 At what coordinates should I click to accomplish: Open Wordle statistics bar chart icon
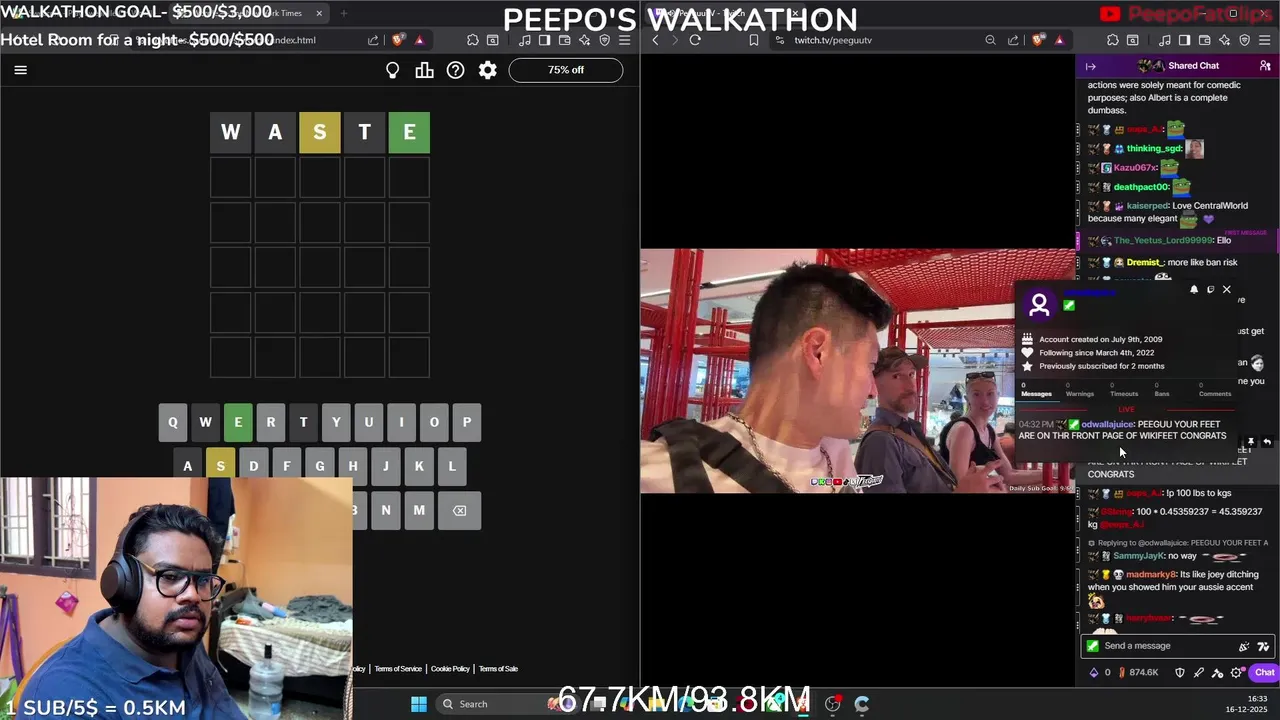[x=425, y=70]
